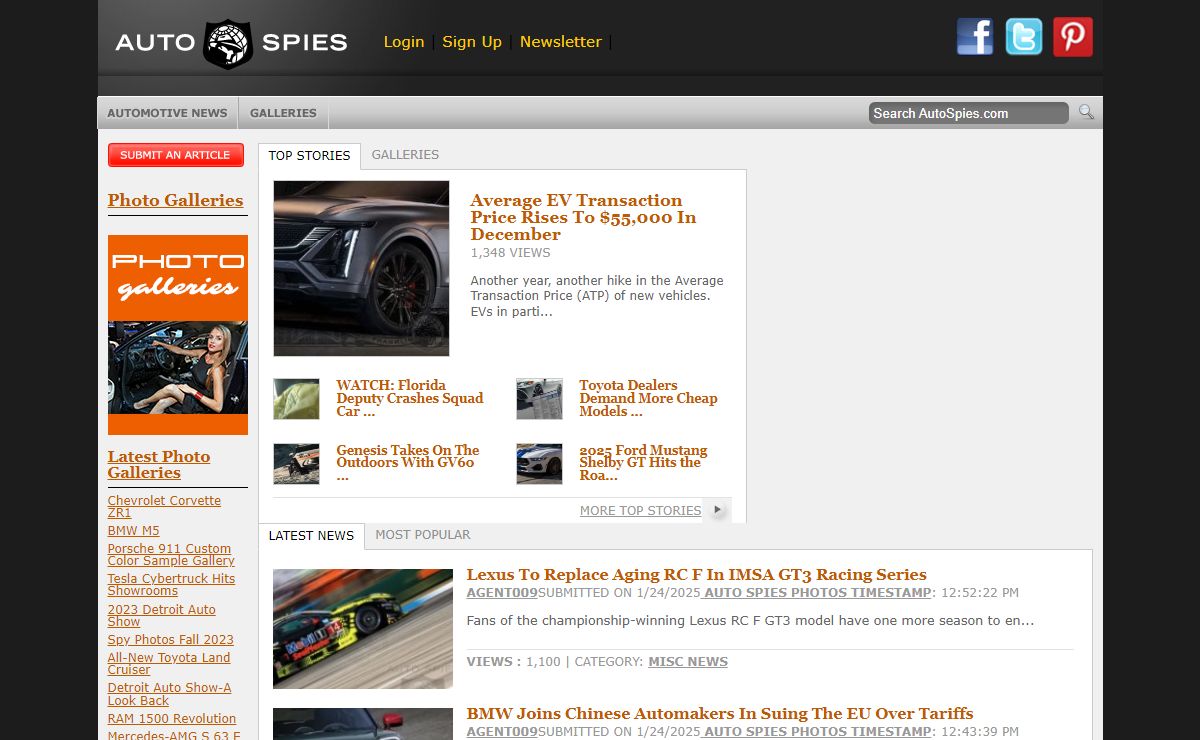Open Lexus To Replace Aging RC F headline
This screenshot has width=1200, height=740.
pos(696,575)
